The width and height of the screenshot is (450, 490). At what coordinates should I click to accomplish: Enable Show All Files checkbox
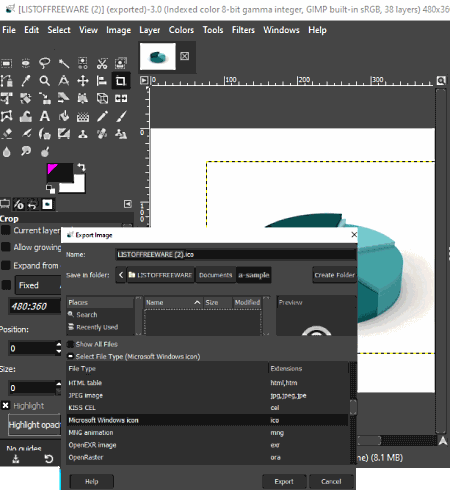point(70,344)
